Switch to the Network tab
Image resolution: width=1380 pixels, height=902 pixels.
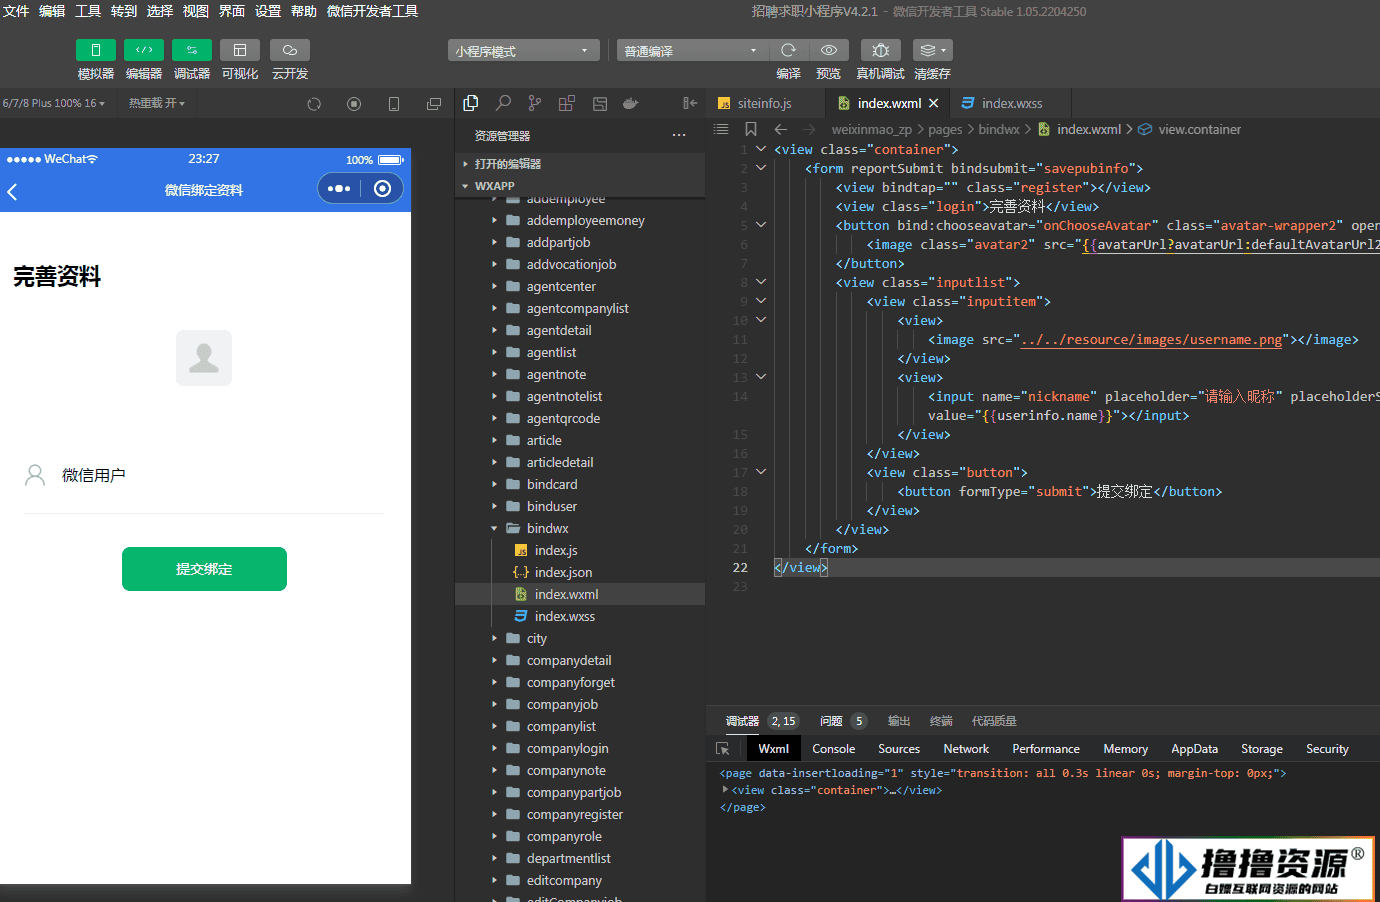click(x=966, y=749)
